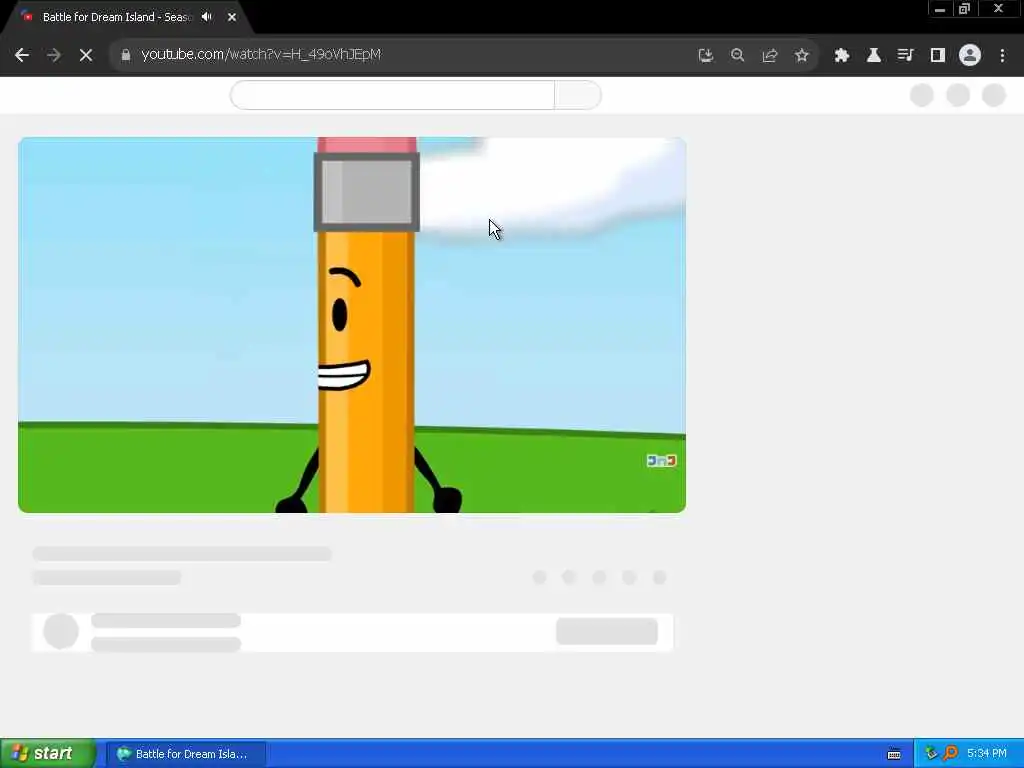This screenshot has width=1024, height=768.
Task: Click the video player showing the pencil character
Action: pyautogui.click(x=352, y=325)
